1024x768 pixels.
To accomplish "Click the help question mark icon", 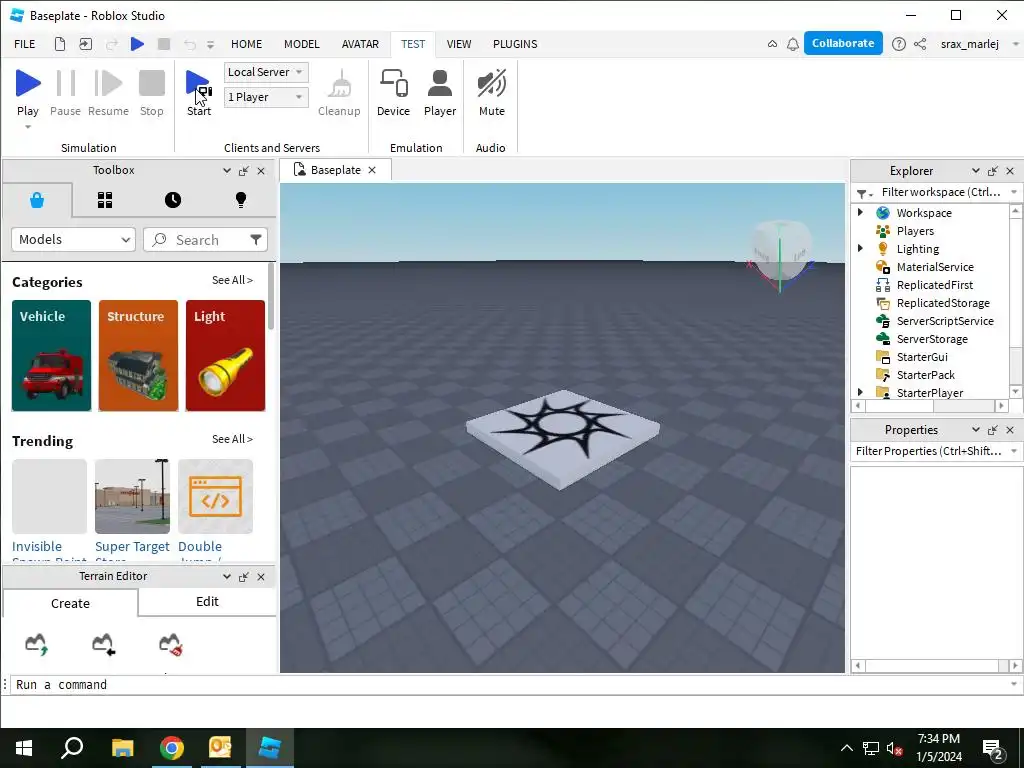I will coord(899,44).
